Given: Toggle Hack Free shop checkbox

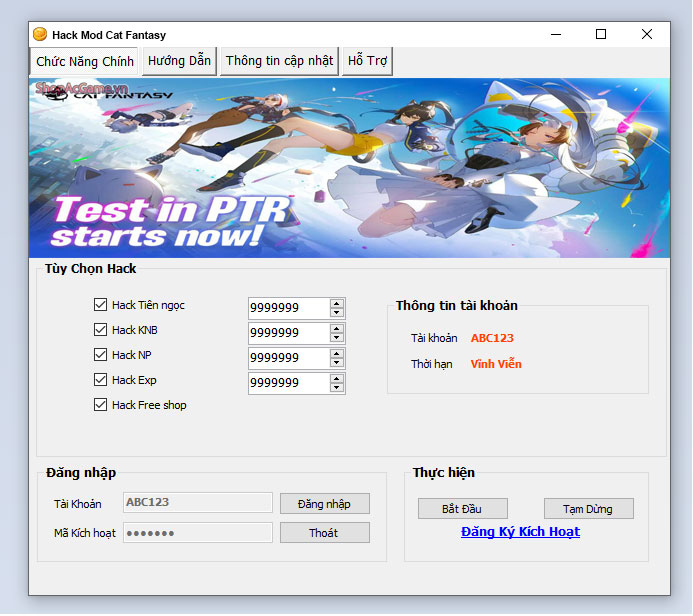Looking at the screenshot, I should coord(100,405).
